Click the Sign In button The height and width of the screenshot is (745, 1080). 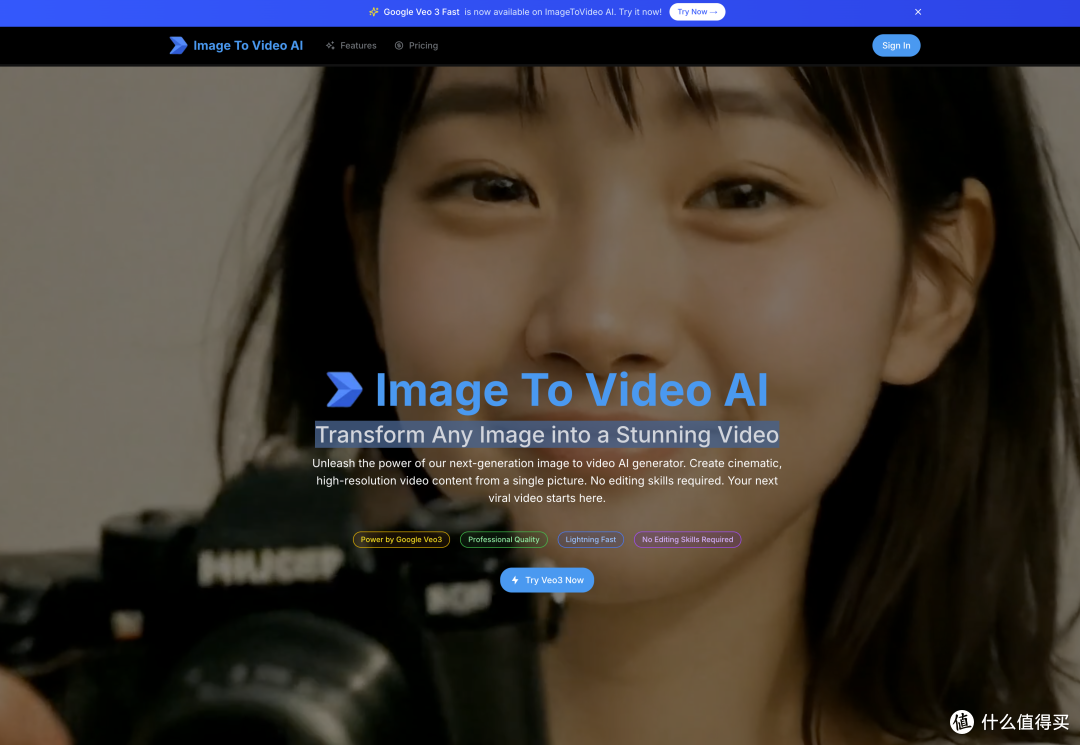click(x=896, y=45)
